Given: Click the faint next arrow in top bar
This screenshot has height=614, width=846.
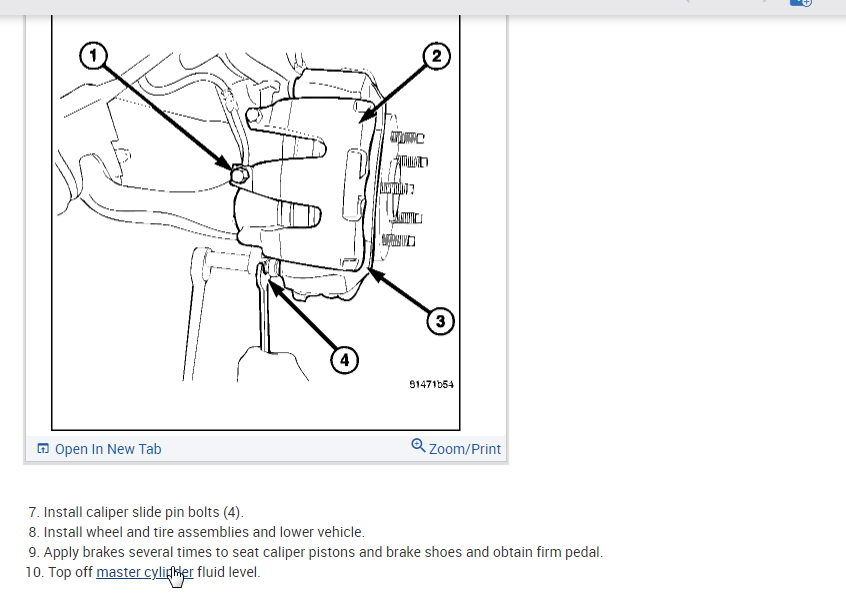Looking at the screenshot, I should coord(765,2).
